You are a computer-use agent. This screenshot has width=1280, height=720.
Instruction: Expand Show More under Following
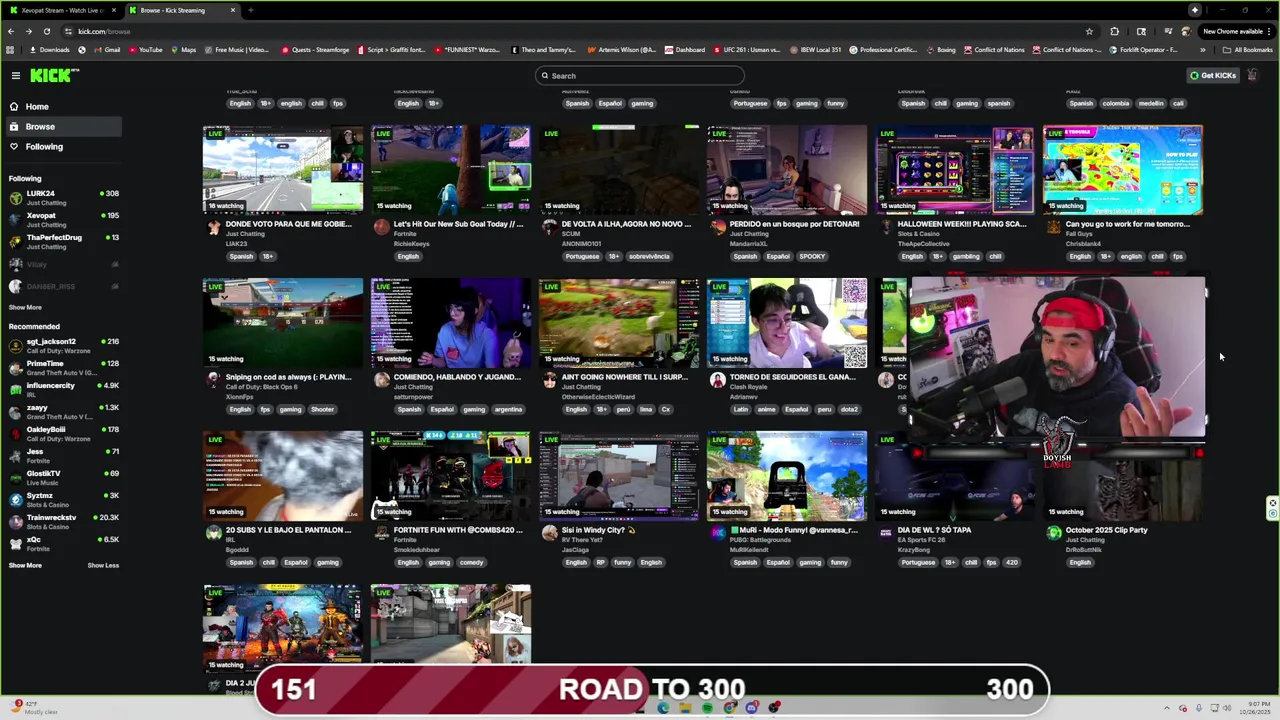[25, 307]
